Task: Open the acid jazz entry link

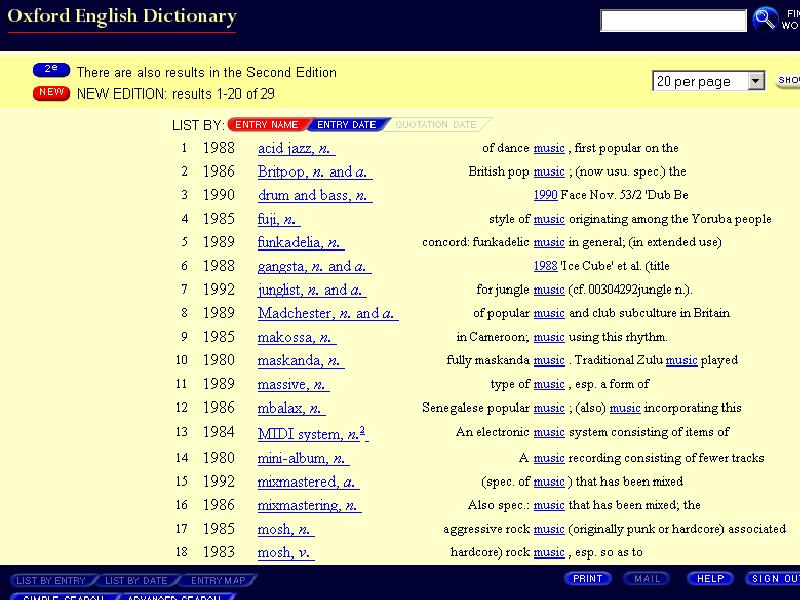Action: 295,148
